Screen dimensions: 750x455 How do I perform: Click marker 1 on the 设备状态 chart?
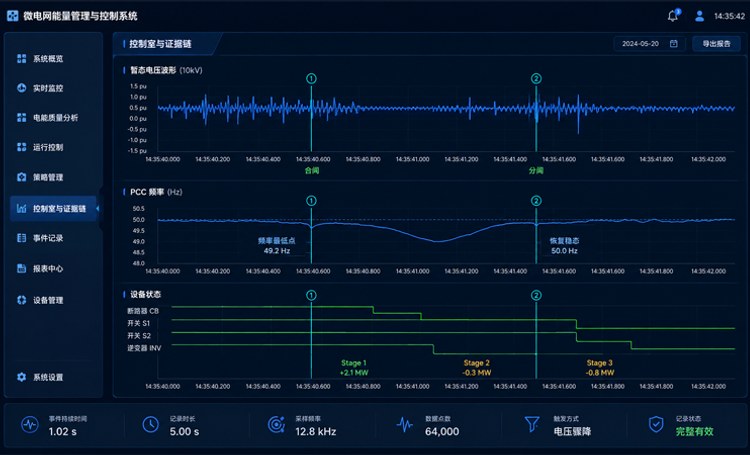311,295
